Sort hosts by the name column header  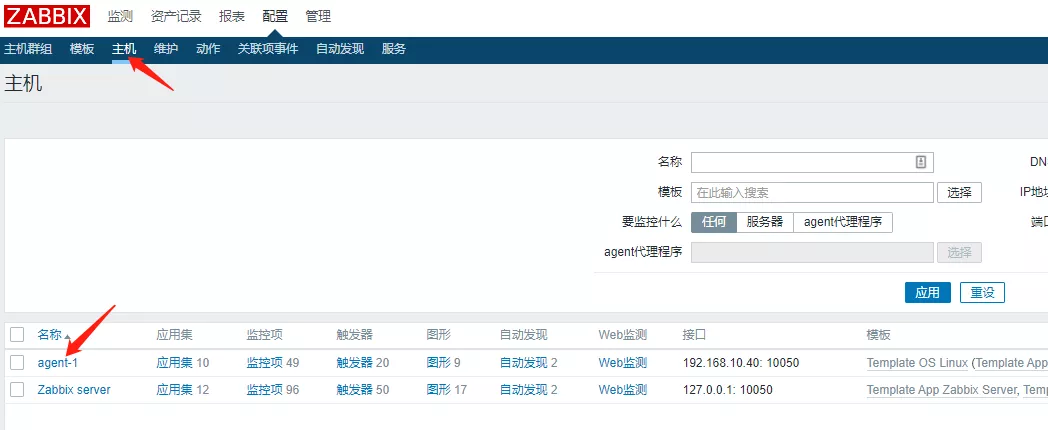pyautogui.click(x=50, y=335)
